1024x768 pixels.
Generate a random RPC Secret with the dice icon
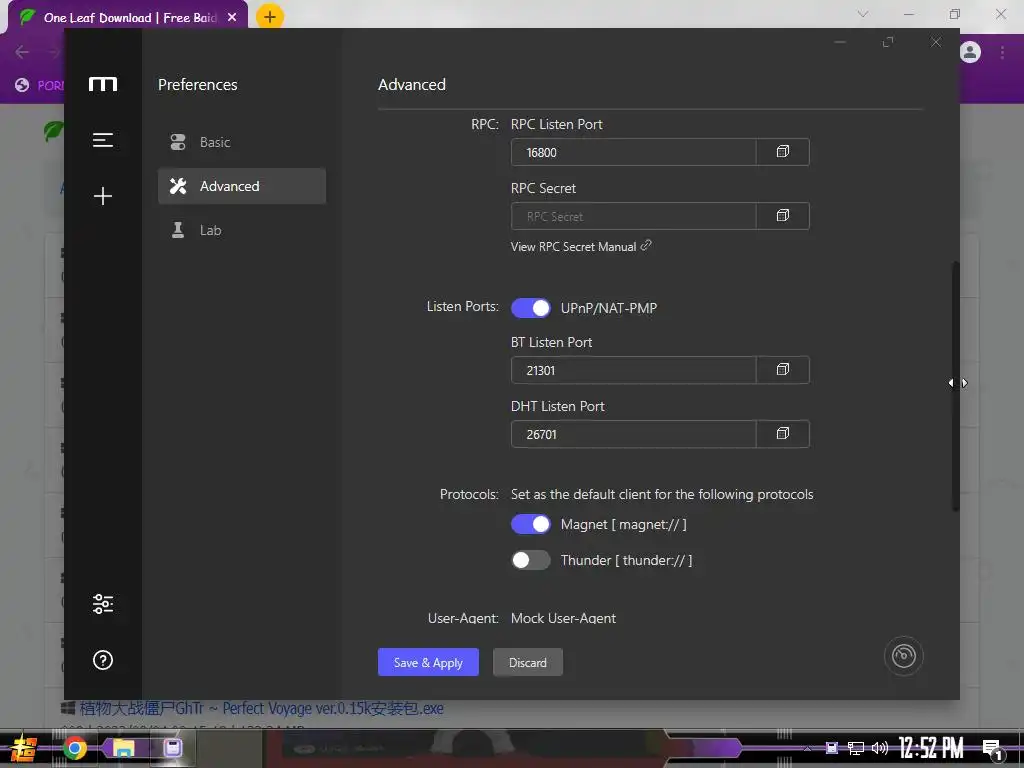(782, 216)
